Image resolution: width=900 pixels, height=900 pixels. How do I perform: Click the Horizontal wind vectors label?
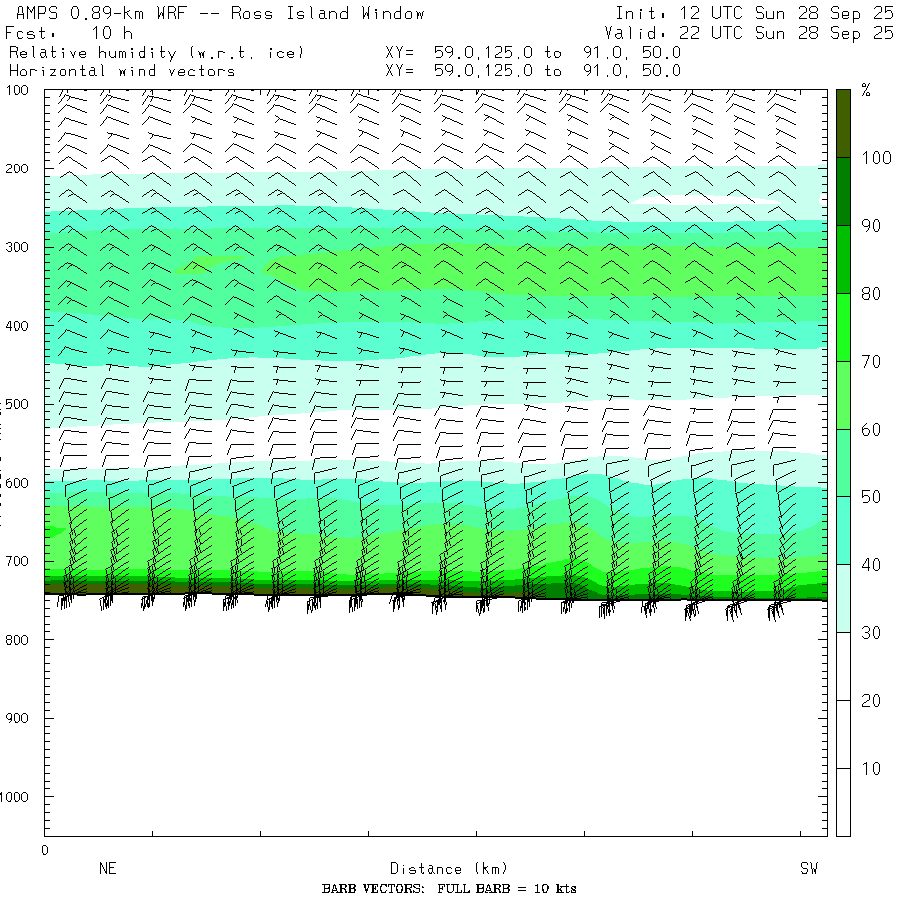(122, 71)
